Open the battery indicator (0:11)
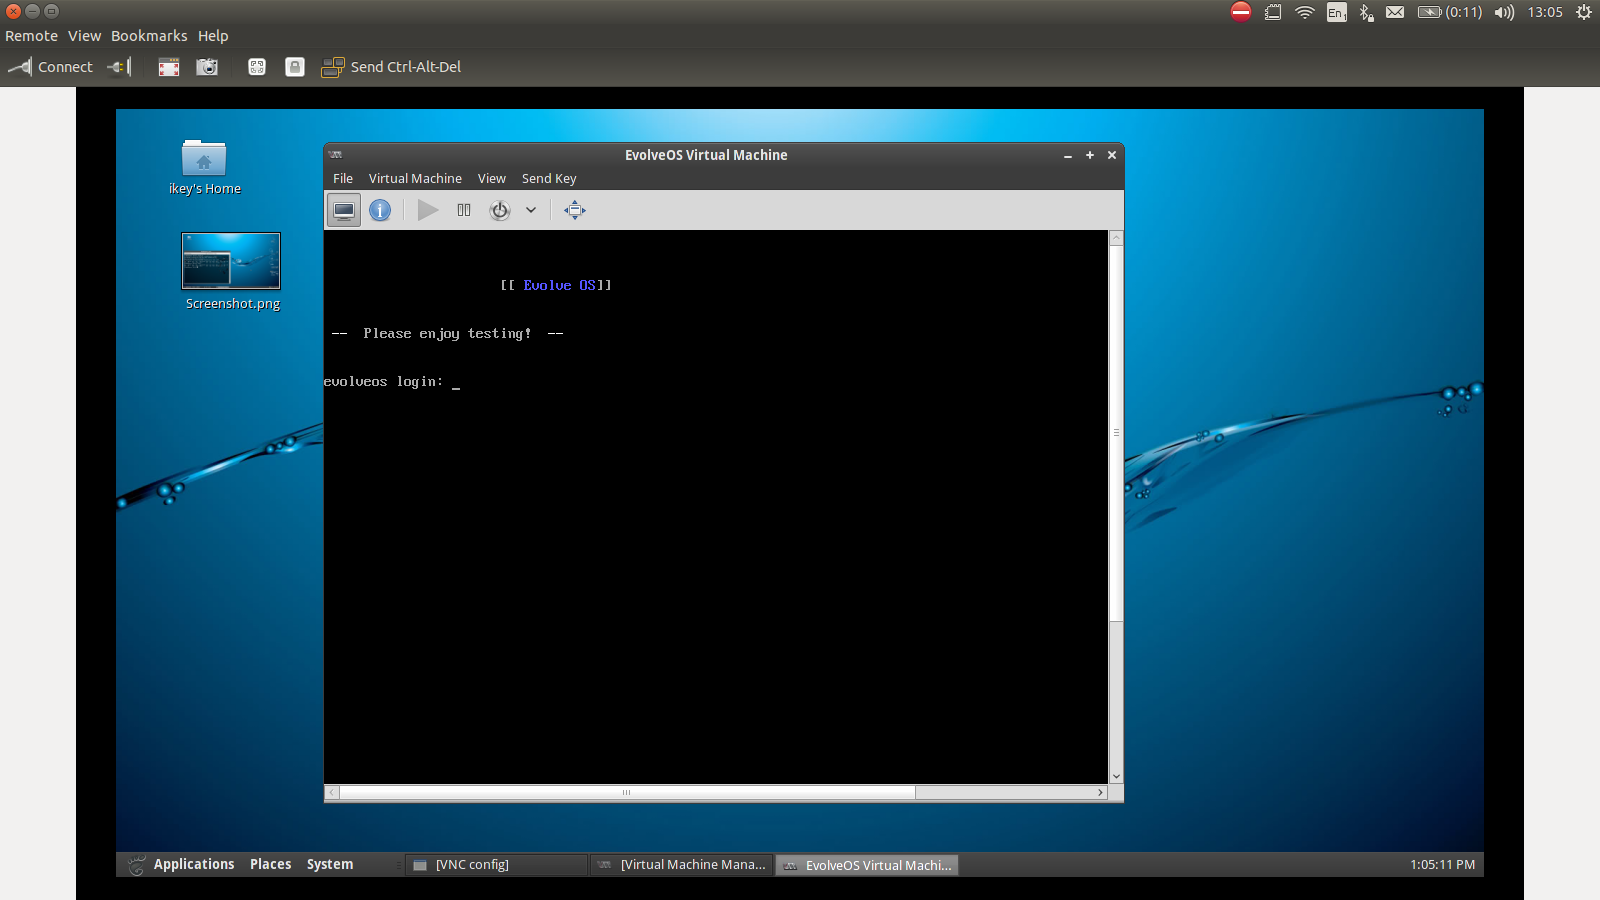 [1450, 12]
